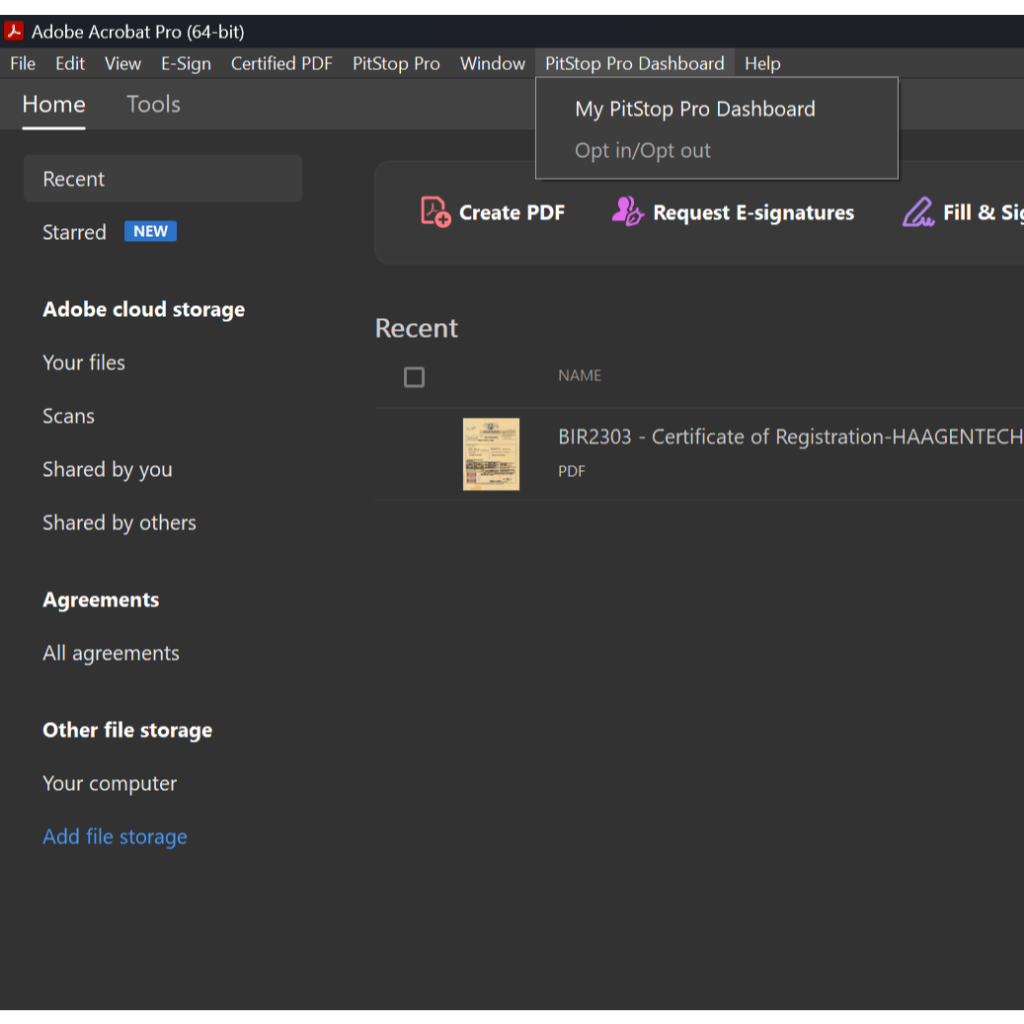Screen dimensions: 1024x1024
Task: Click the Request E-signatures icon
Action: (x=627, y=212)
